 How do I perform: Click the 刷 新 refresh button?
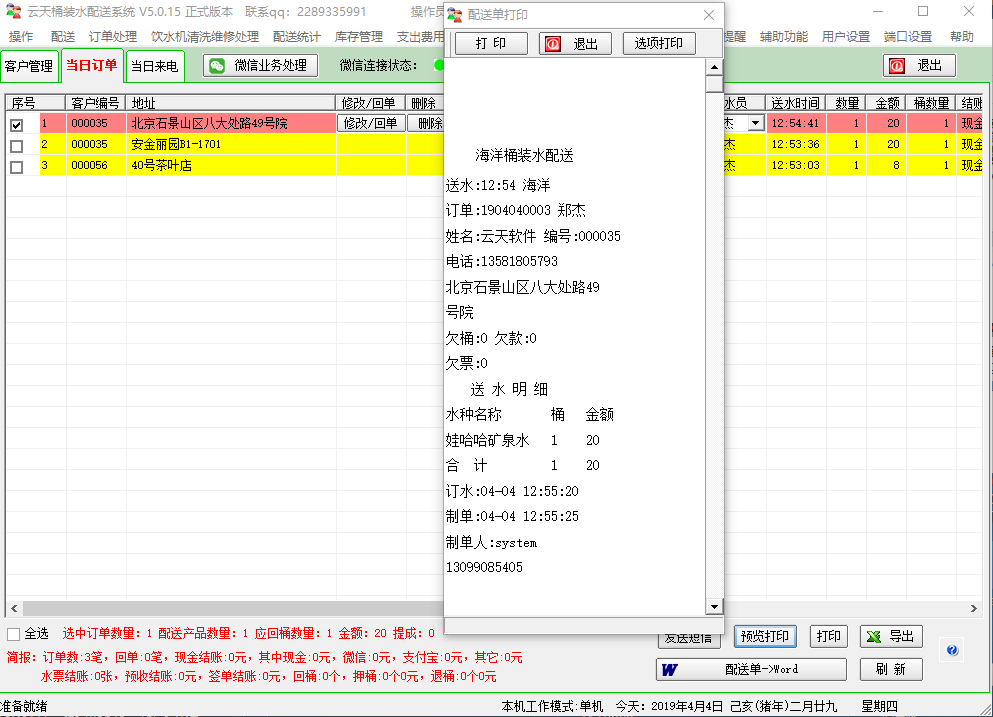click(x=890, y=669)
